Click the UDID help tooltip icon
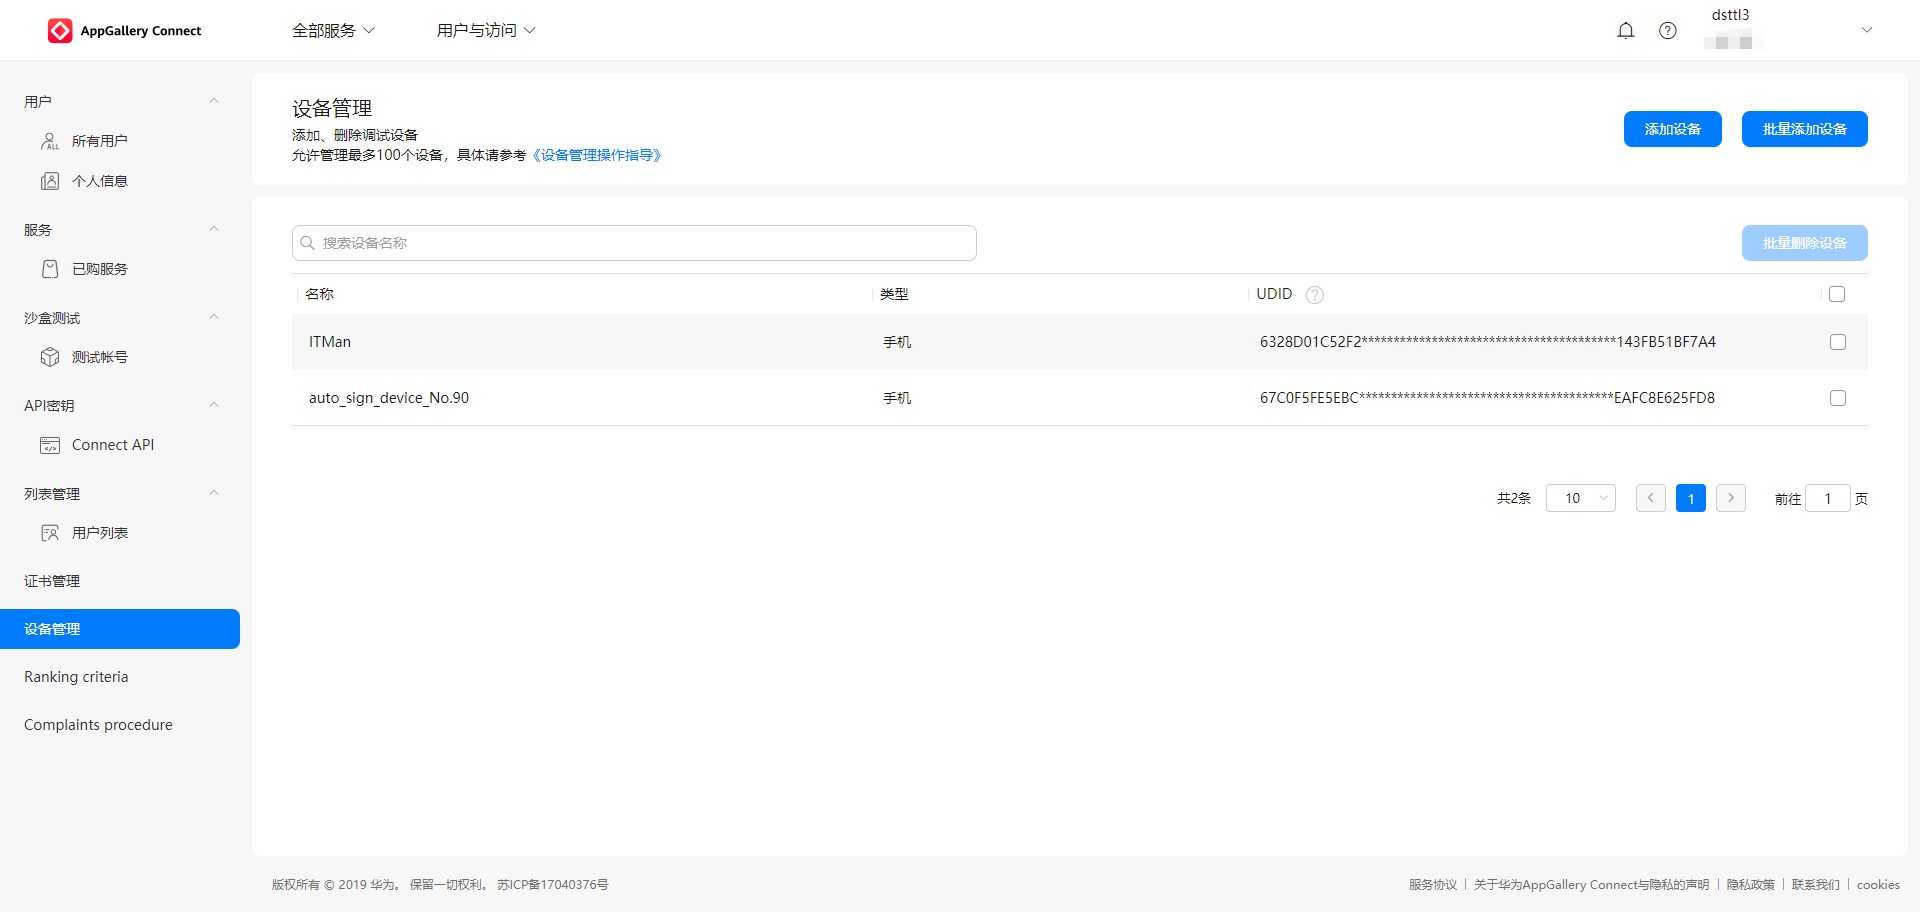1920x912 pixels. click(1315, 295)
